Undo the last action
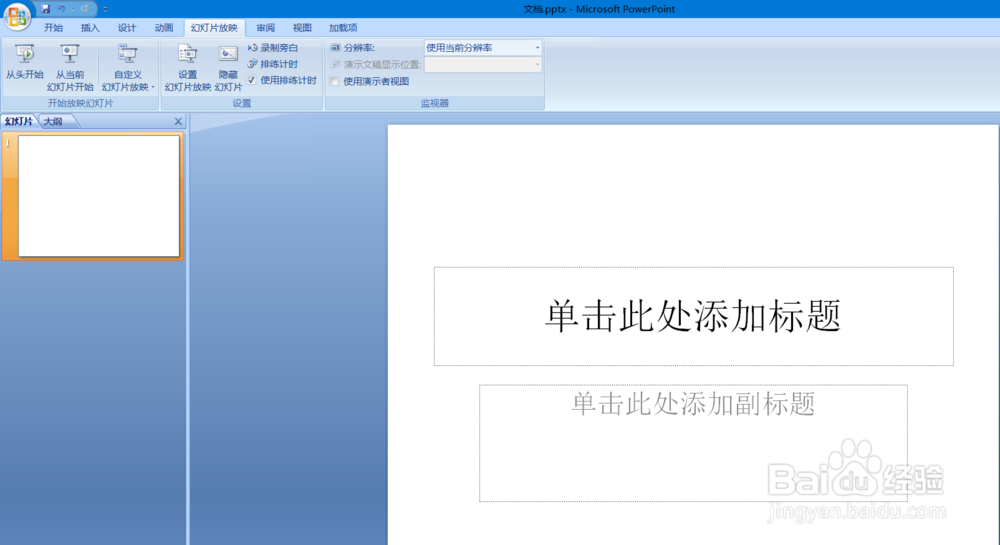The width and height of the screenshot is (1000, 545). pos(61,9)
